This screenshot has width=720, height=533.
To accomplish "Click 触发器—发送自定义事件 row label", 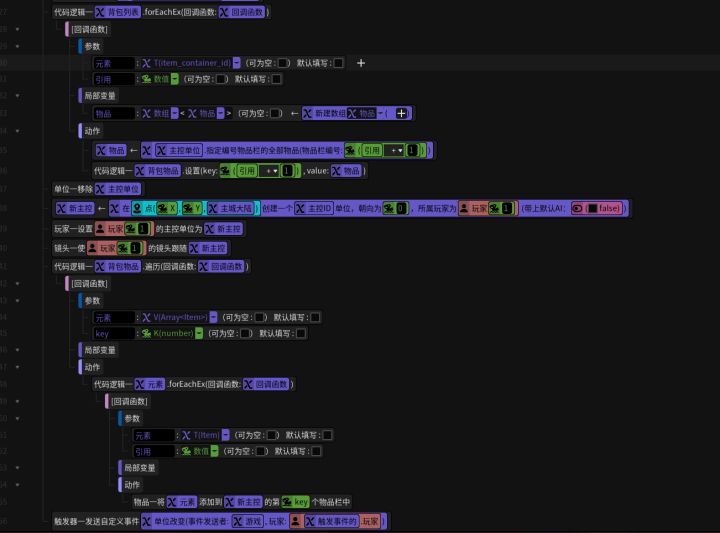I will (x=96, y=521).
